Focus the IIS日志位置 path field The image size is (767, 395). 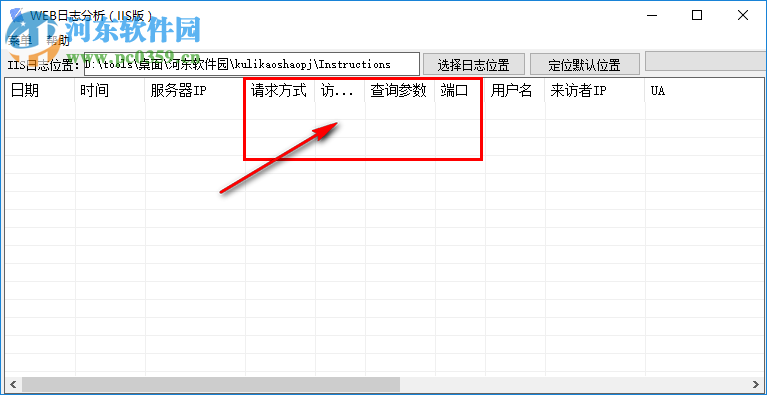251,64
